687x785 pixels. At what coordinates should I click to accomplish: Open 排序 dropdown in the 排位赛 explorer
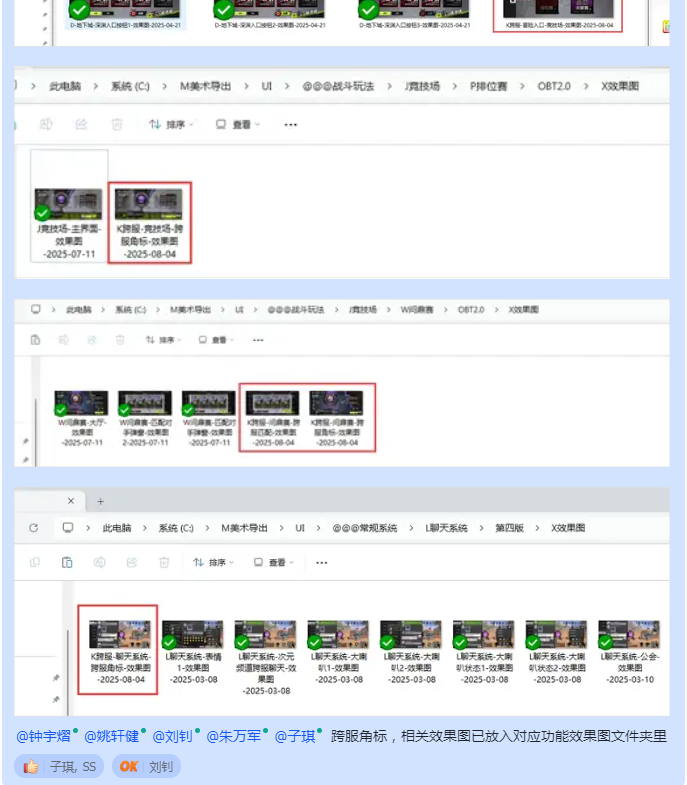[x=171, y=124]
